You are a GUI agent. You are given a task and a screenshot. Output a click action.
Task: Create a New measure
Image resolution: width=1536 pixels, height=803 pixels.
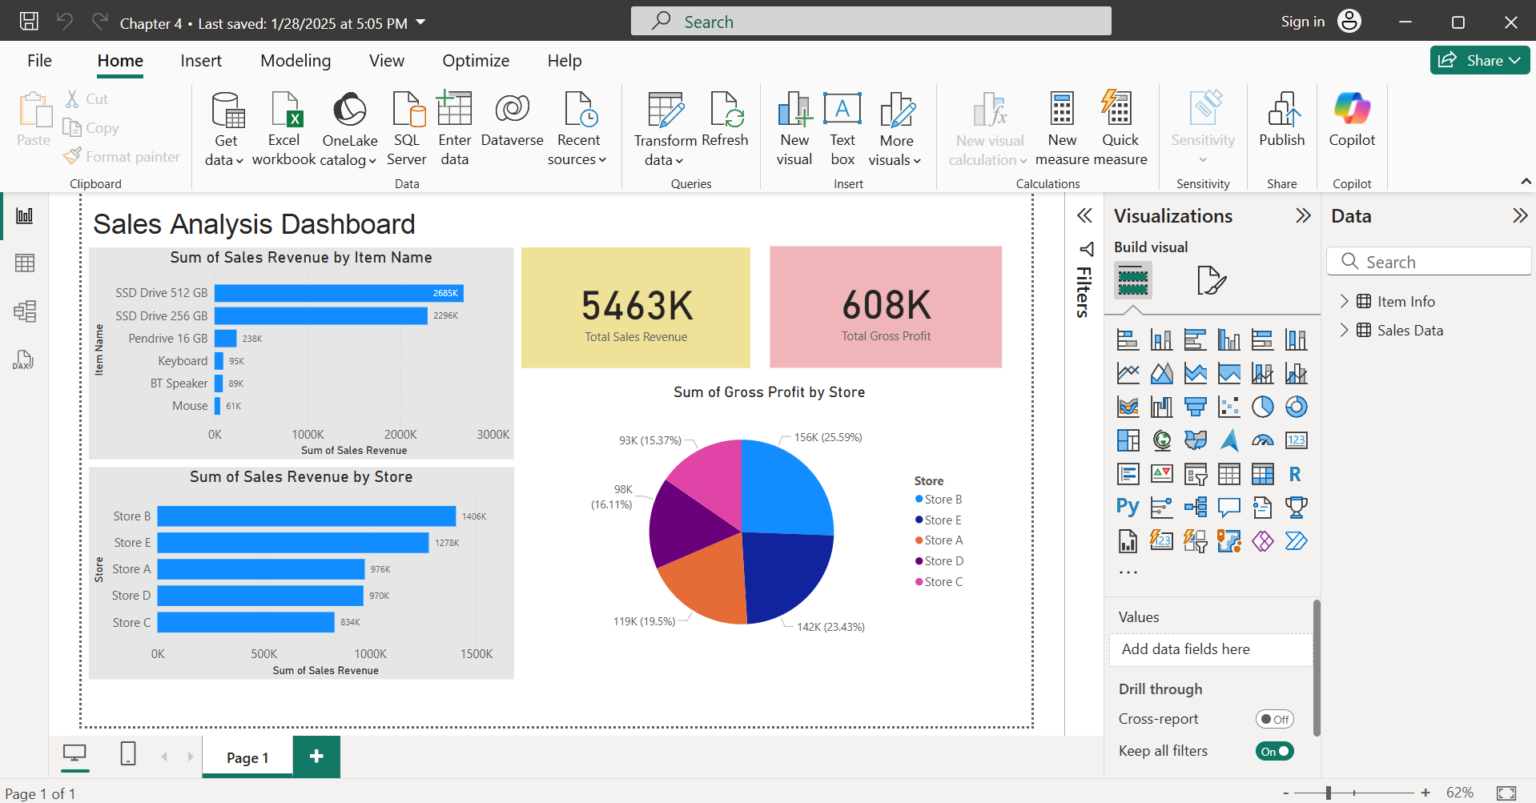1062,128
